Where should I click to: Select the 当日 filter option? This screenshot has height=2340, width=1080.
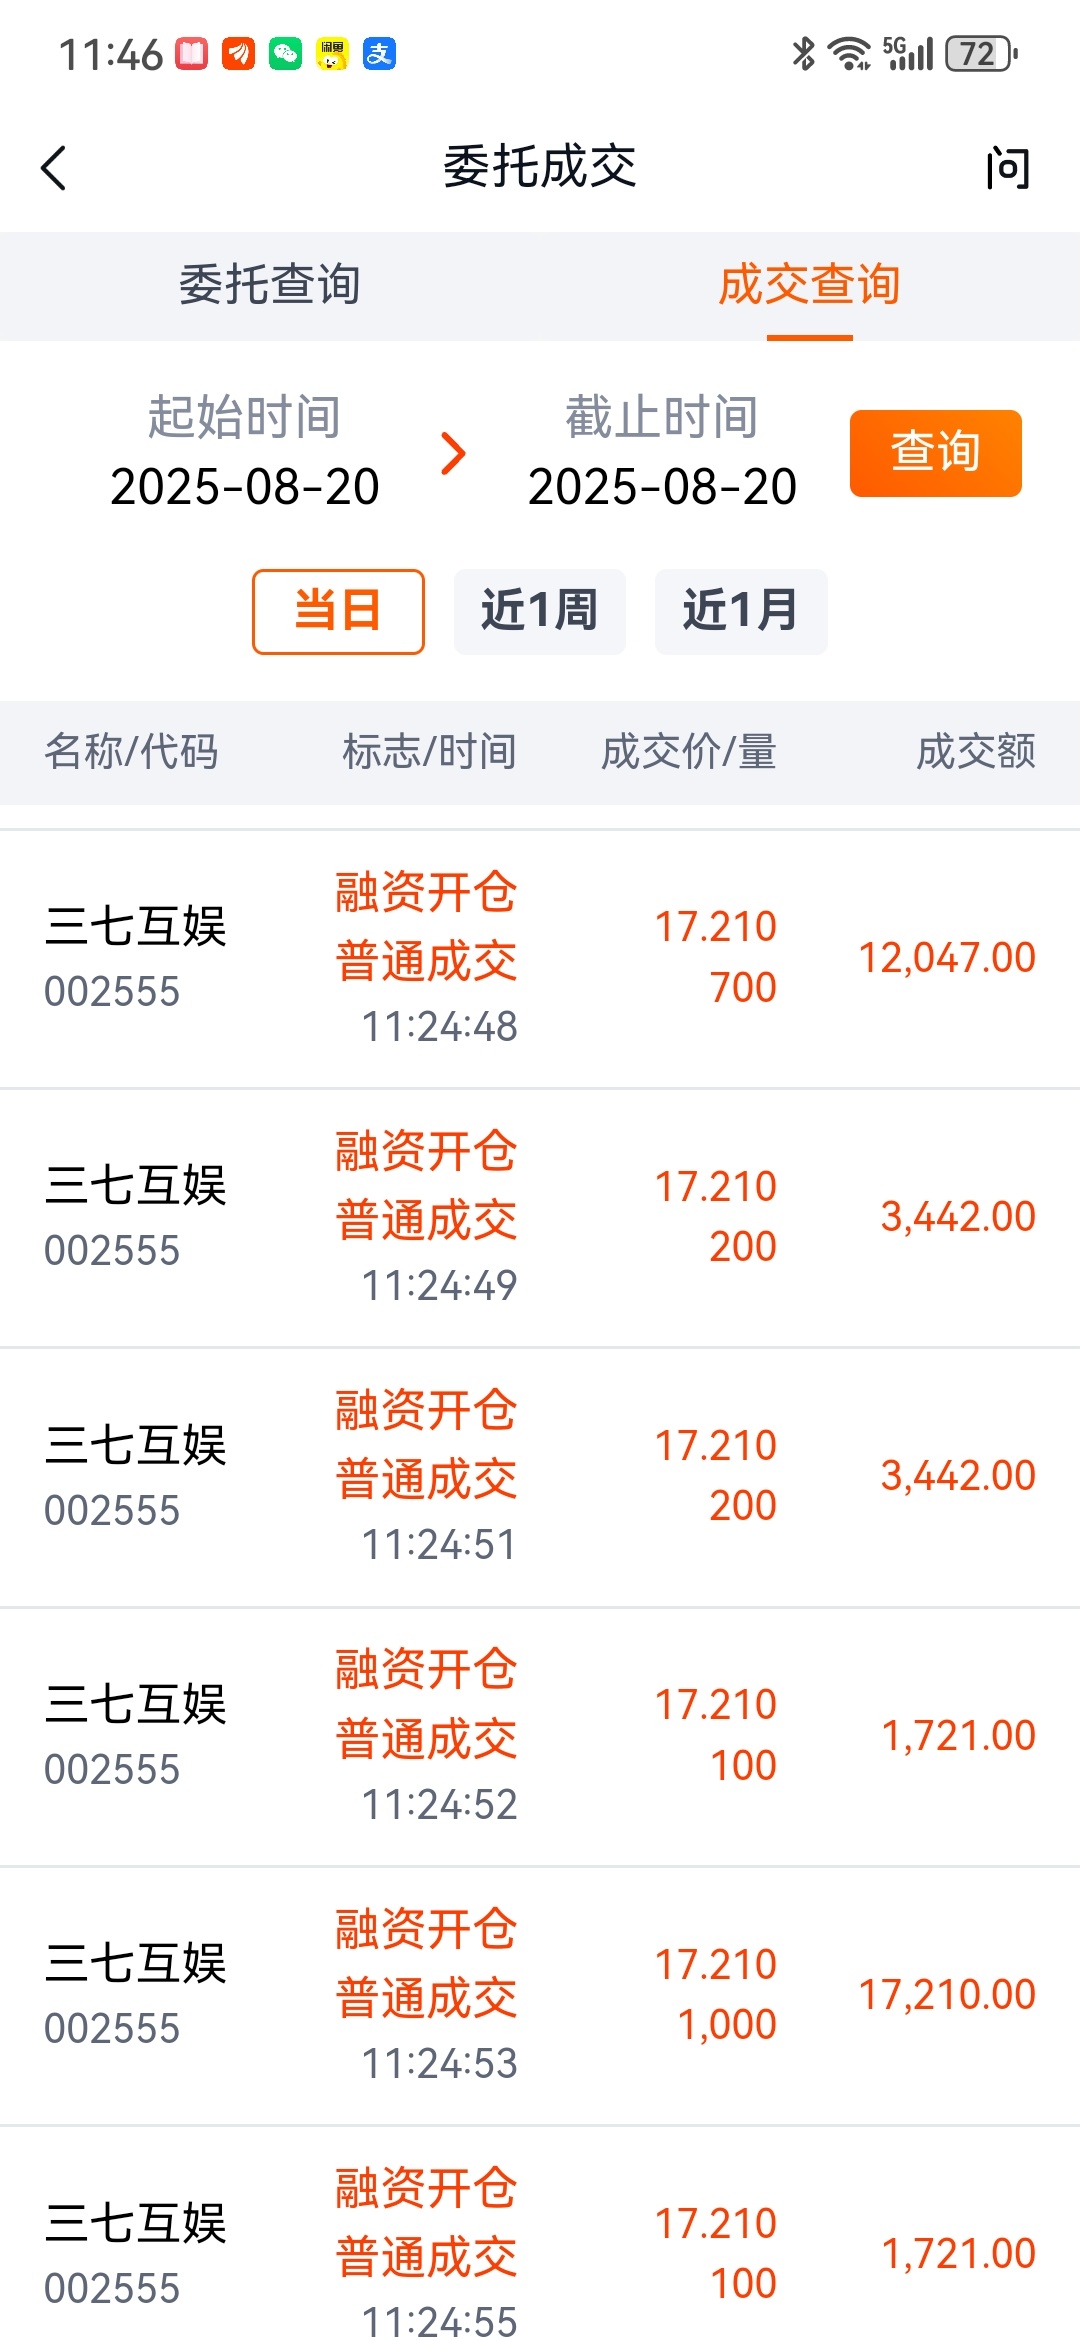[x=338, y=612]
